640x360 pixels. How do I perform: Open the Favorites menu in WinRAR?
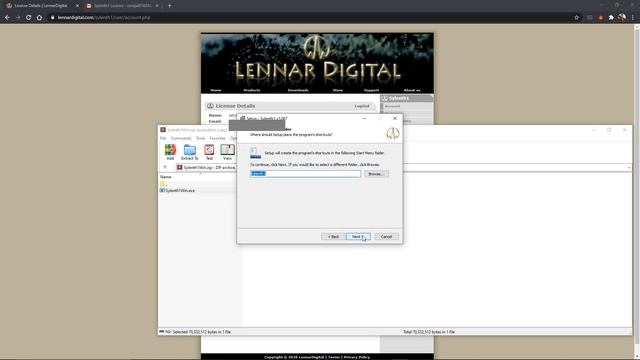[x=217, y=138]
